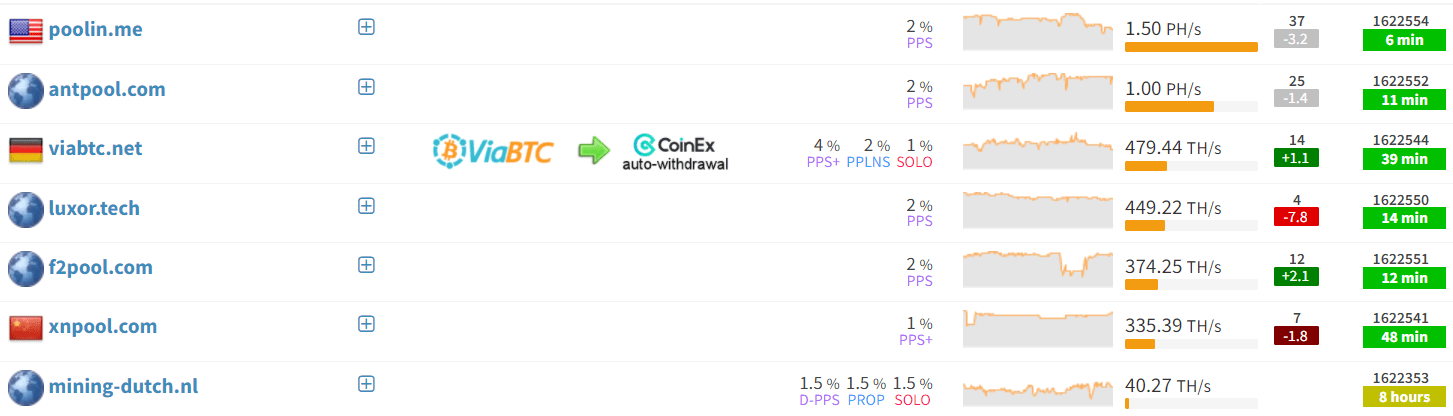Click the green 6 min last-block badge

[1405, 40]
